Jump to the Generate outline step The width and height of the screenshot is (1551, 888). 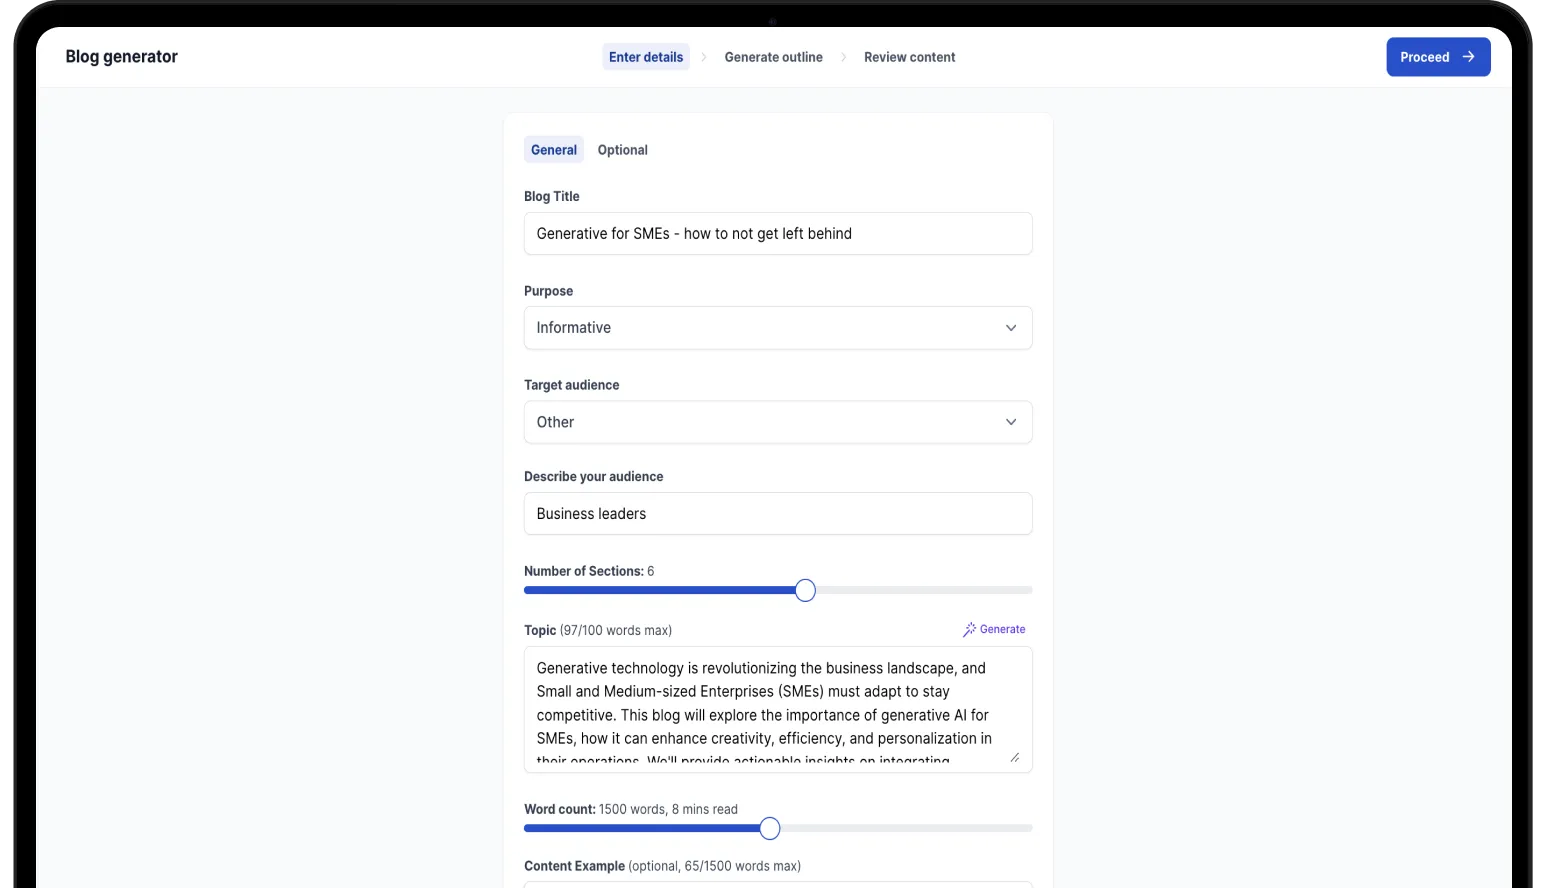pos(773,57)
